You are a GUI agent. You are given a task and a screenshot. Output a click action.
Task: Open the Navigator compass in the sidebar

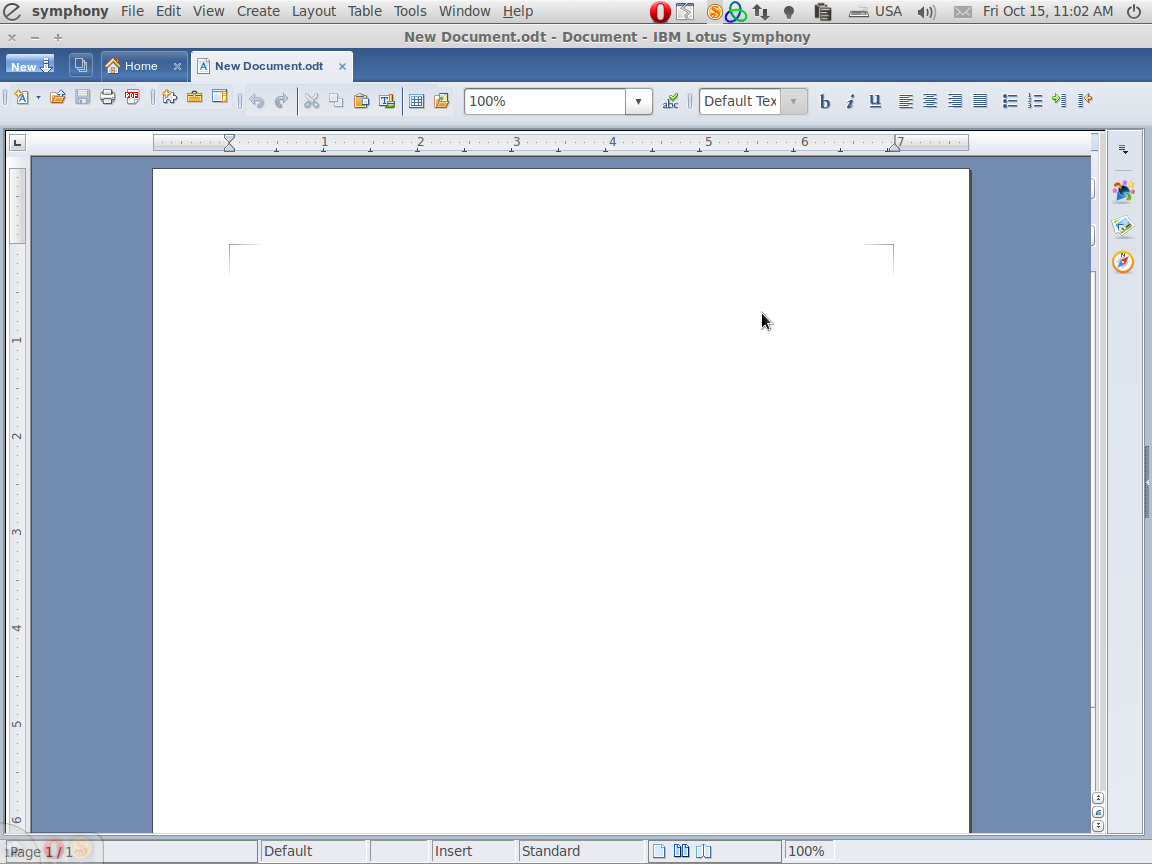[1123, 262]
